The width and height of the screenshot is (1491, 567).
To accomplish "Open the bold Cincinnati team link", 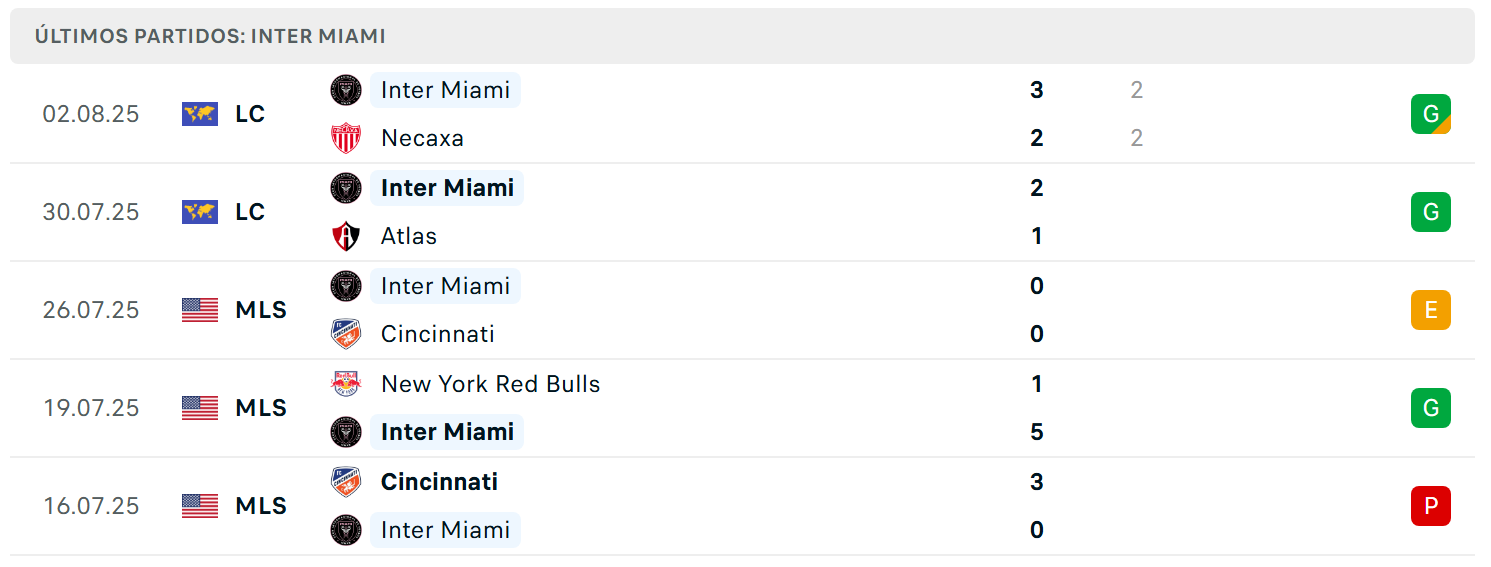I will pyautogui.click(x=439, y=482).
